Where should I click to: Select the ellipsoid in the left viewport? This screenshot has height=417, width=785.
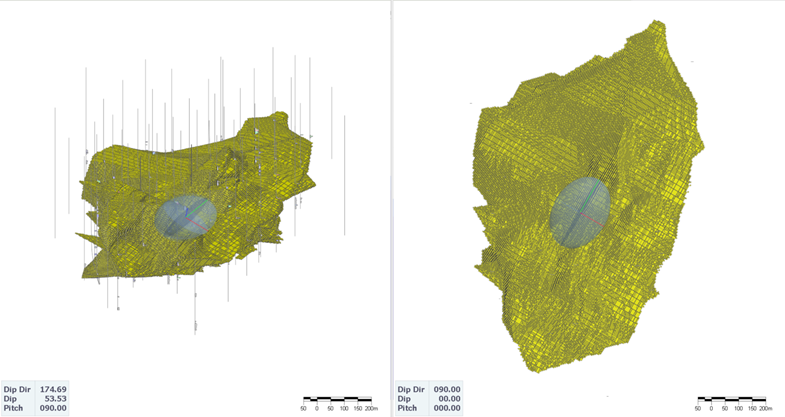point(185,217)
